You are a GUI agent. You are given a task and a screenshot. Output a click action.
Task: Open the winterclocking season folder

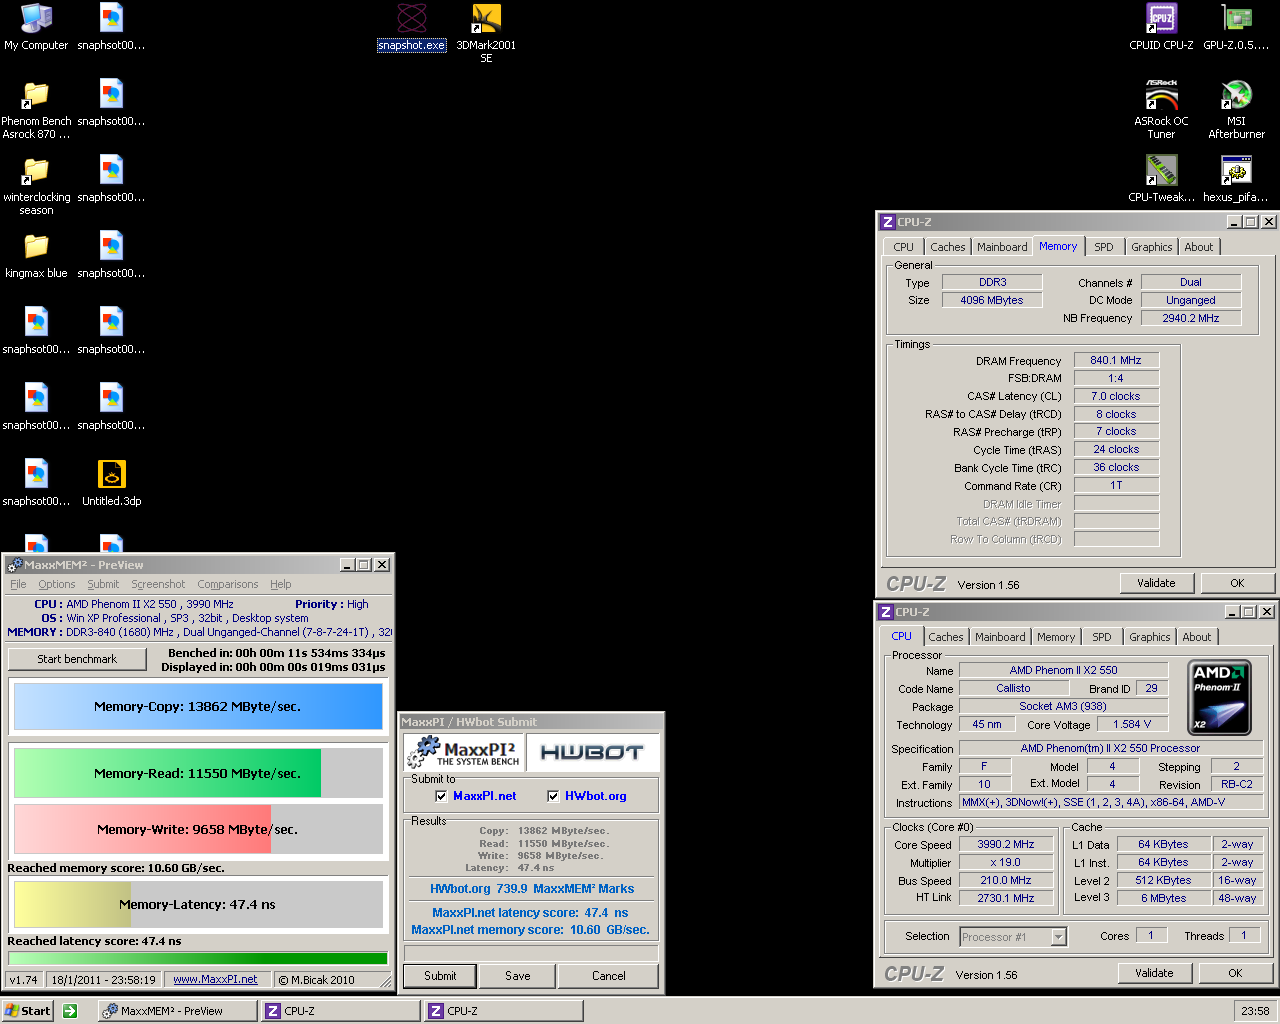pos(36,185)
